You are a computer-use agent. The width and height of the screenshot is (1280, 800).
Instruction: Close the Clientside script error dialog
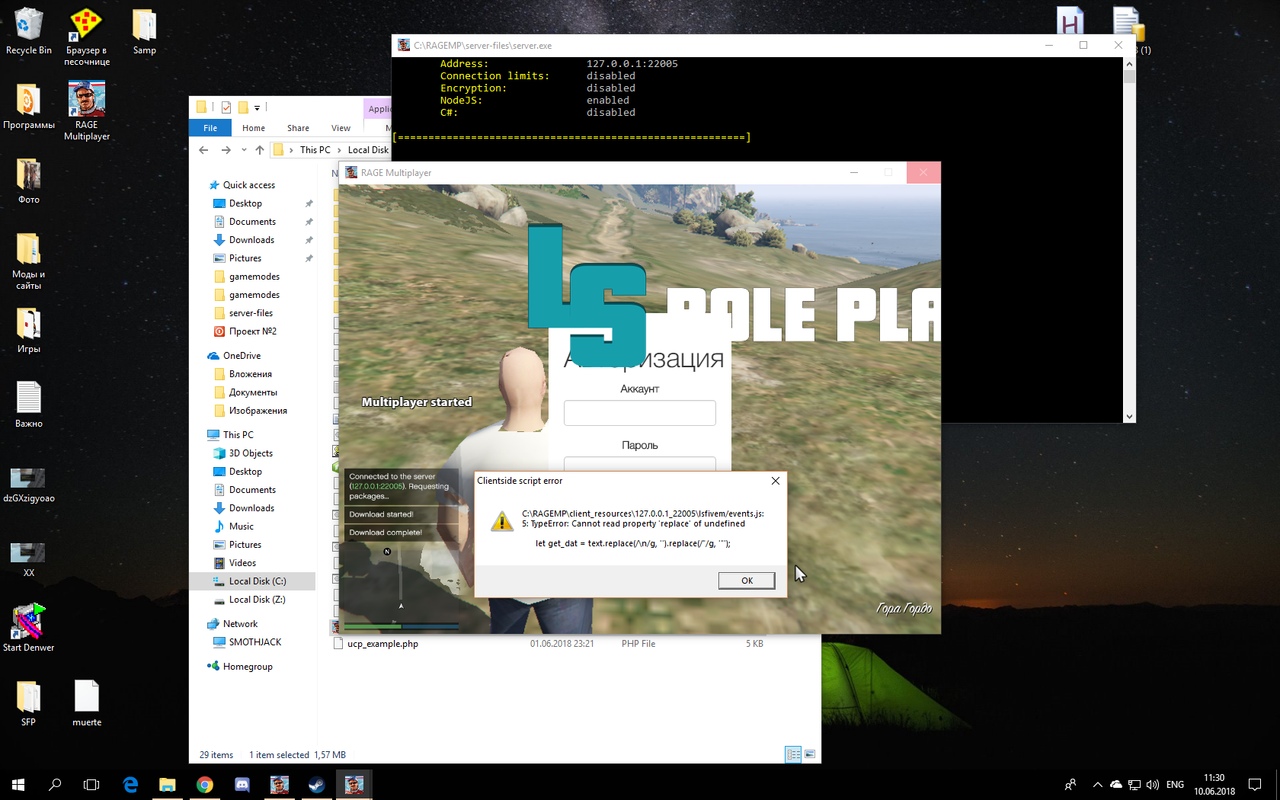[x=775, y=481]
